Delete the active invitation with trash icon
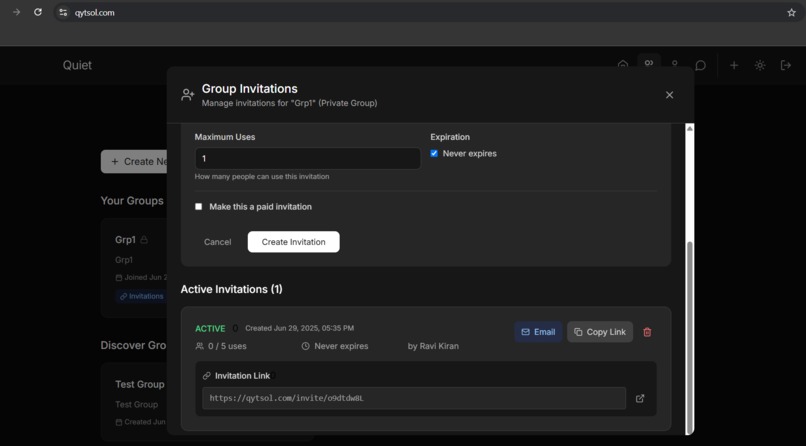Viewport: 806px width, 446px height. (x=647, y=332)
